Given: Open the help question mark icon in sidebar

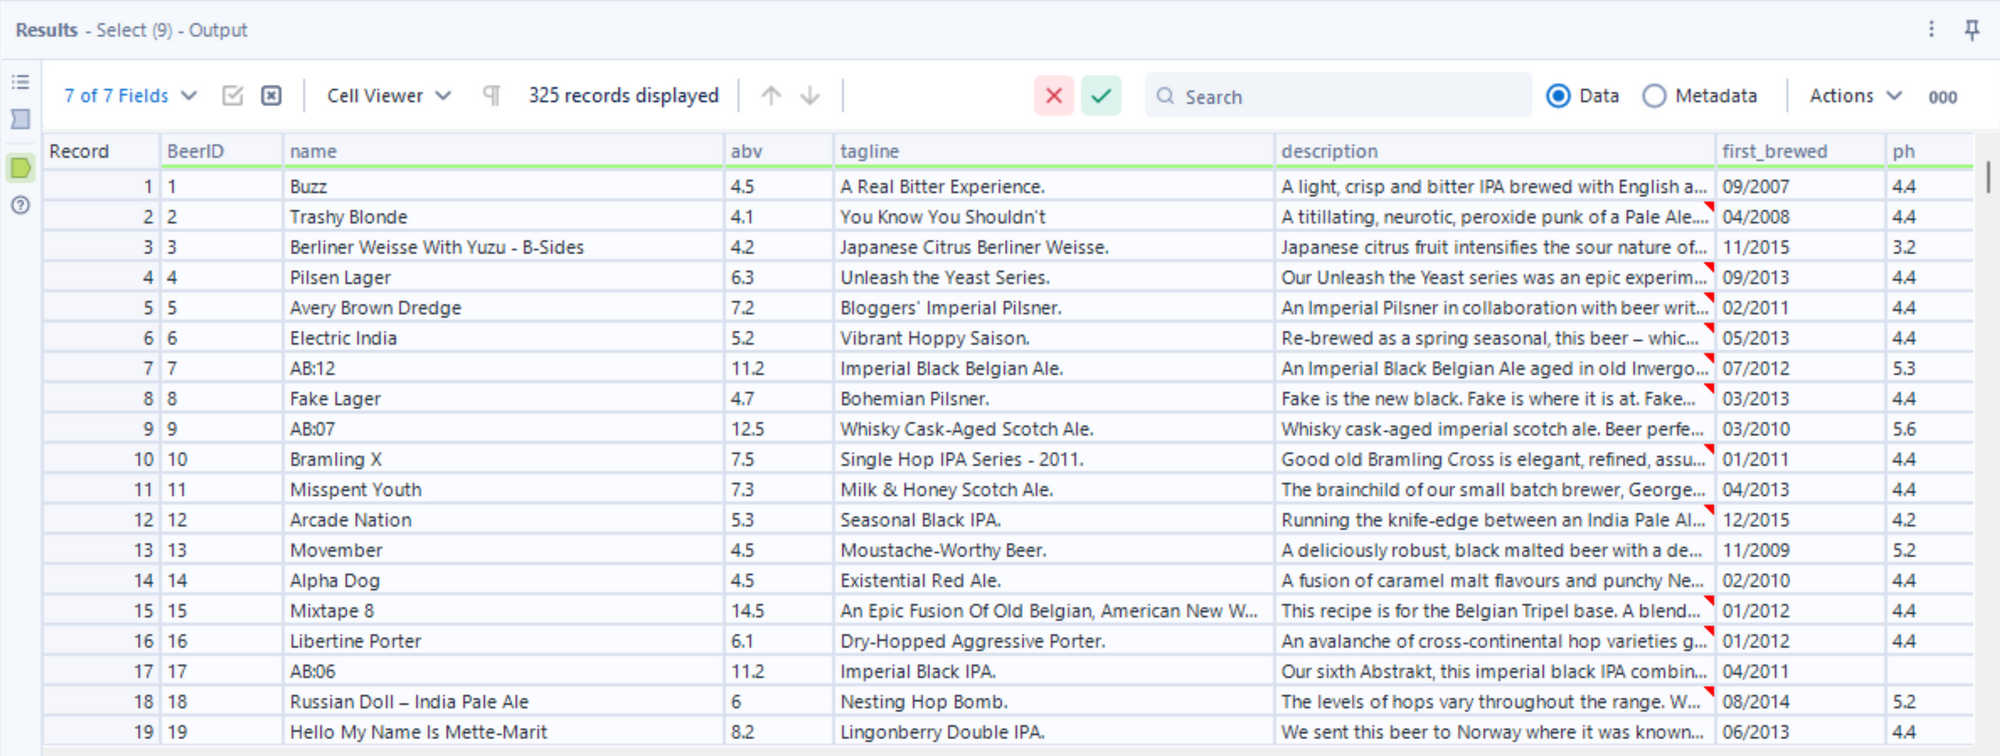Looking at the screenshot, I should pos(20,205).
